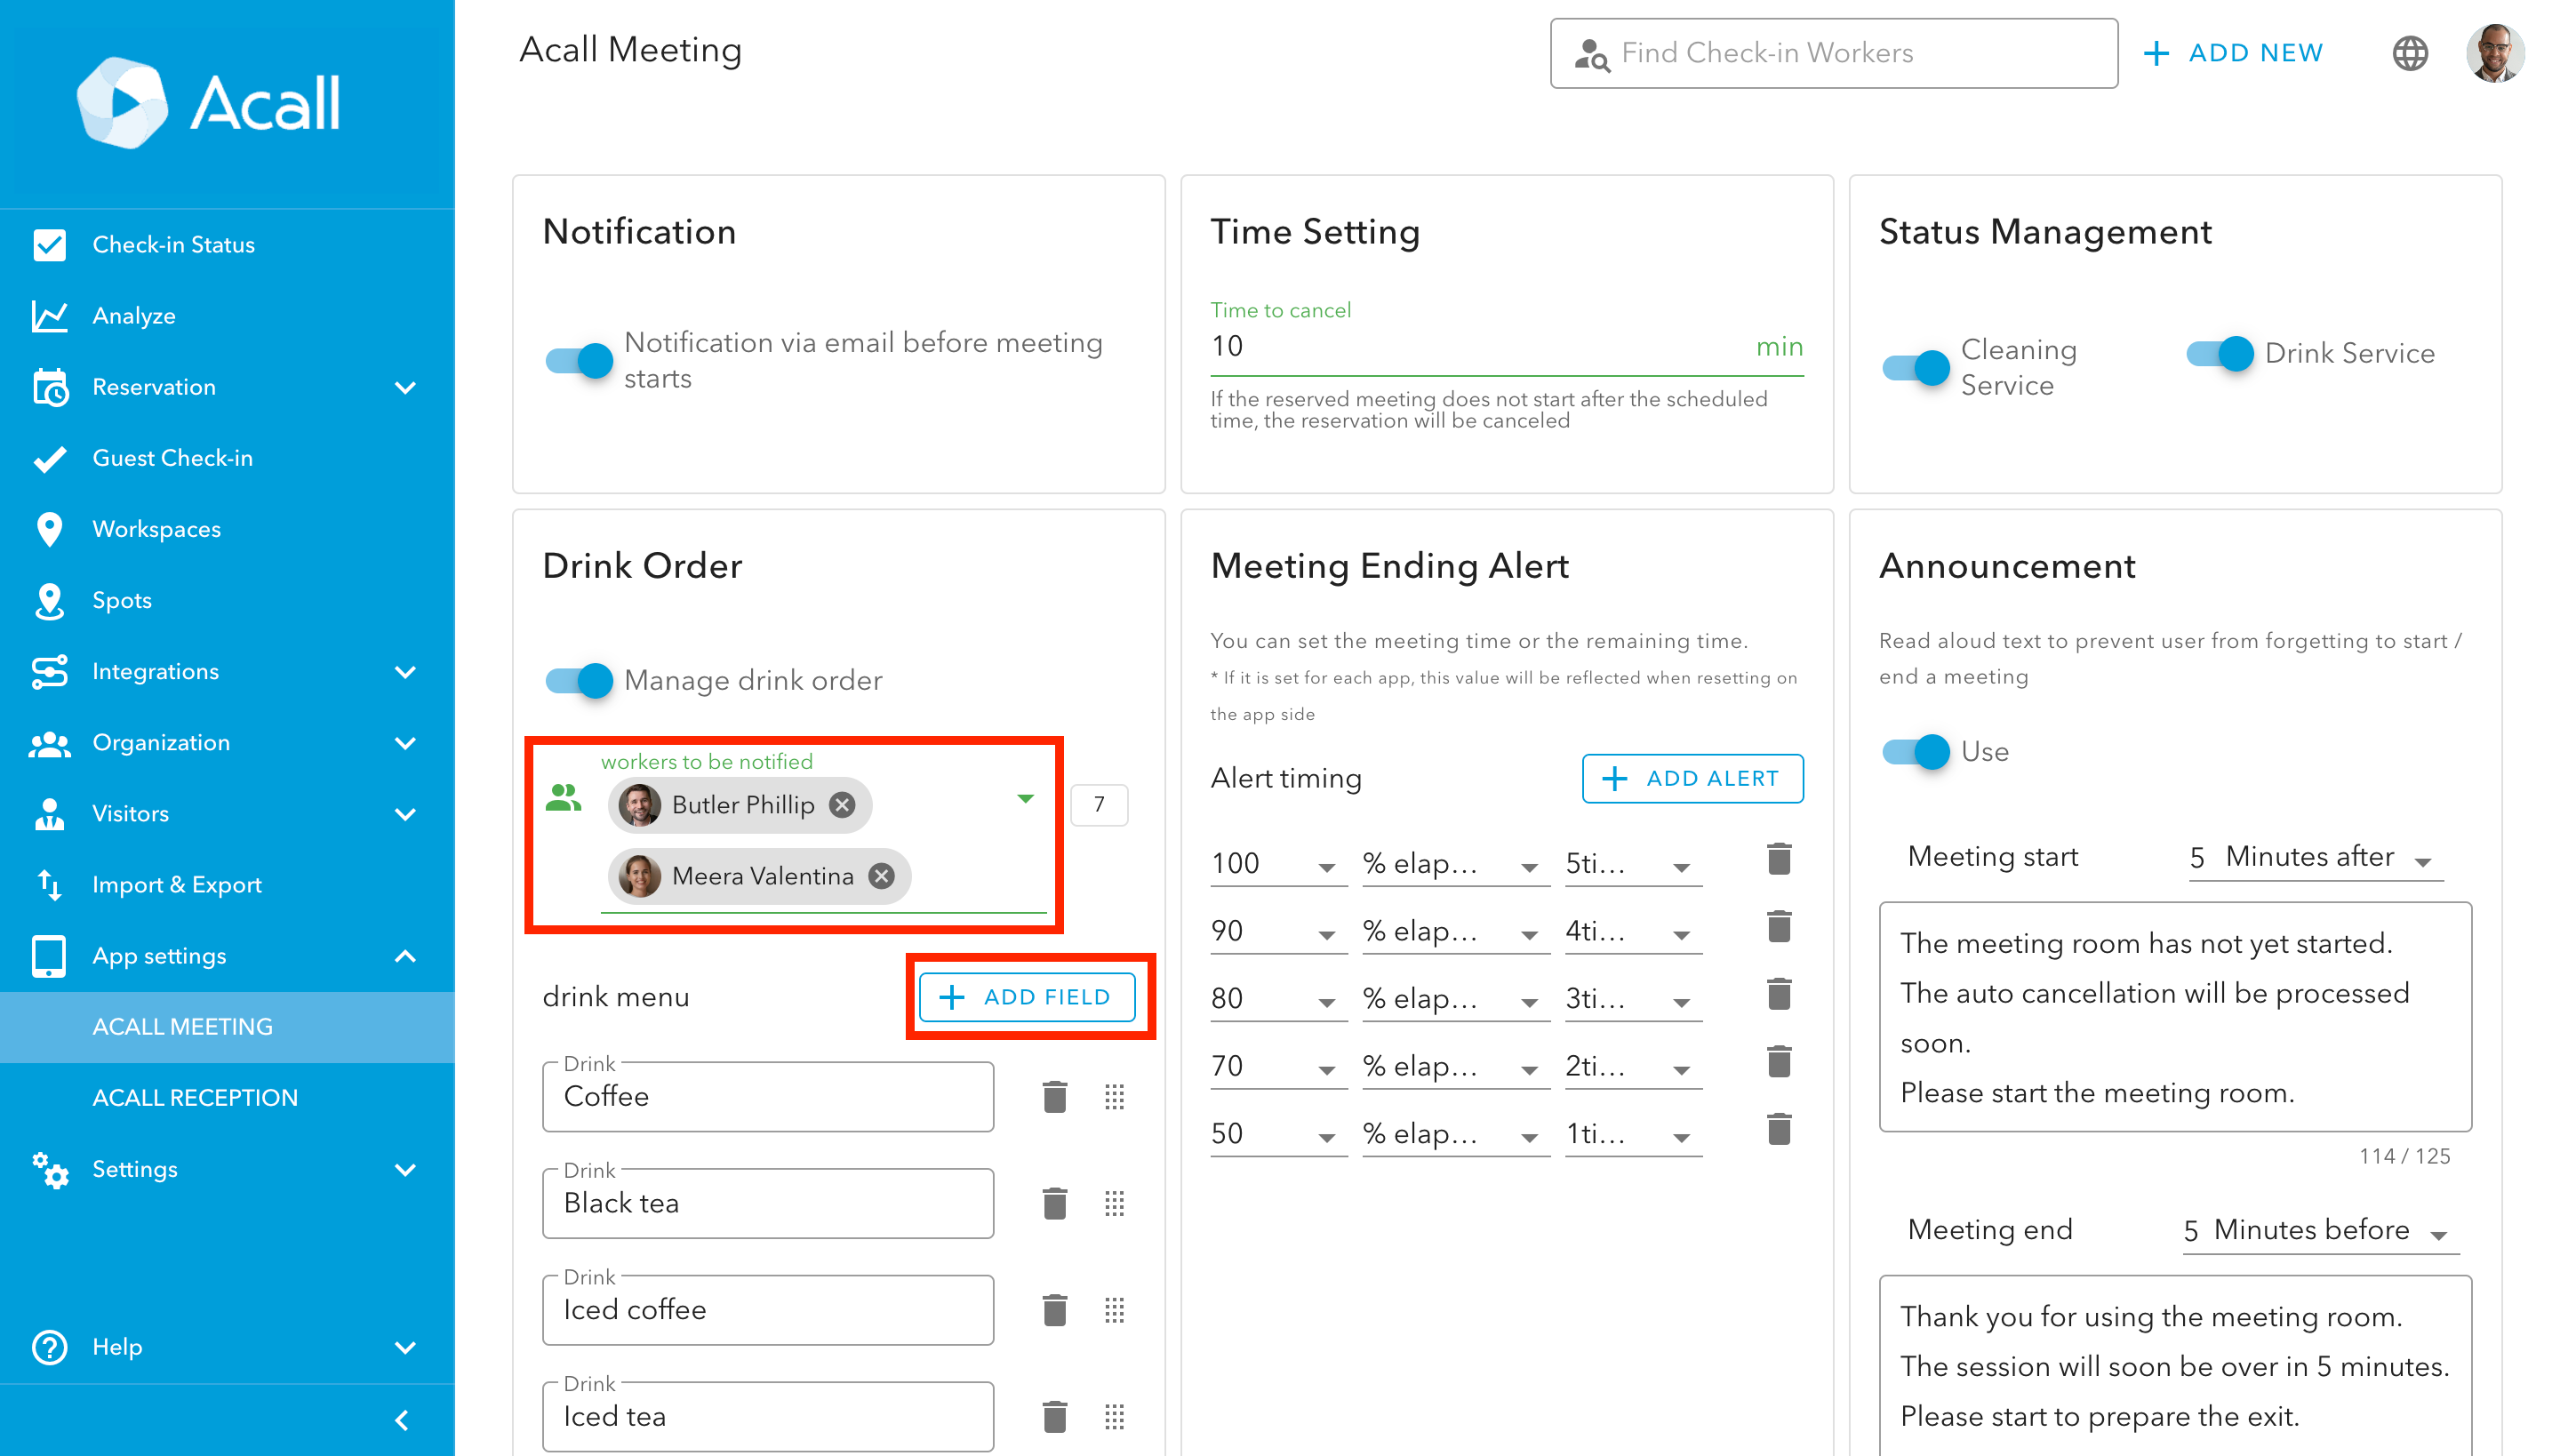The height and width of the screenshot is (1456, 2560).
Task: Open ACALL RECEPTION settings
Action: tap(195, 1097)
